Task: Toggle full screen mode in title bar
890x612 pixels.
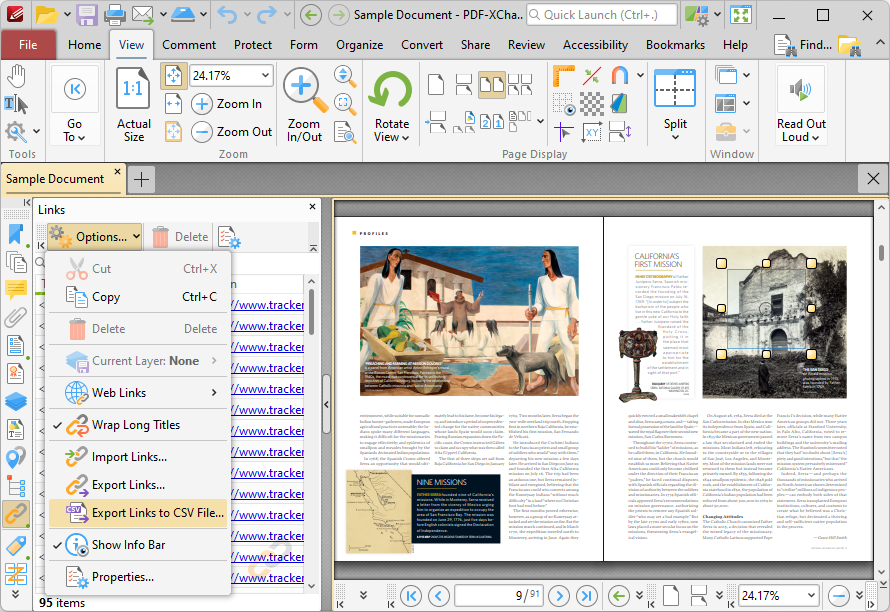Action: 741,15
